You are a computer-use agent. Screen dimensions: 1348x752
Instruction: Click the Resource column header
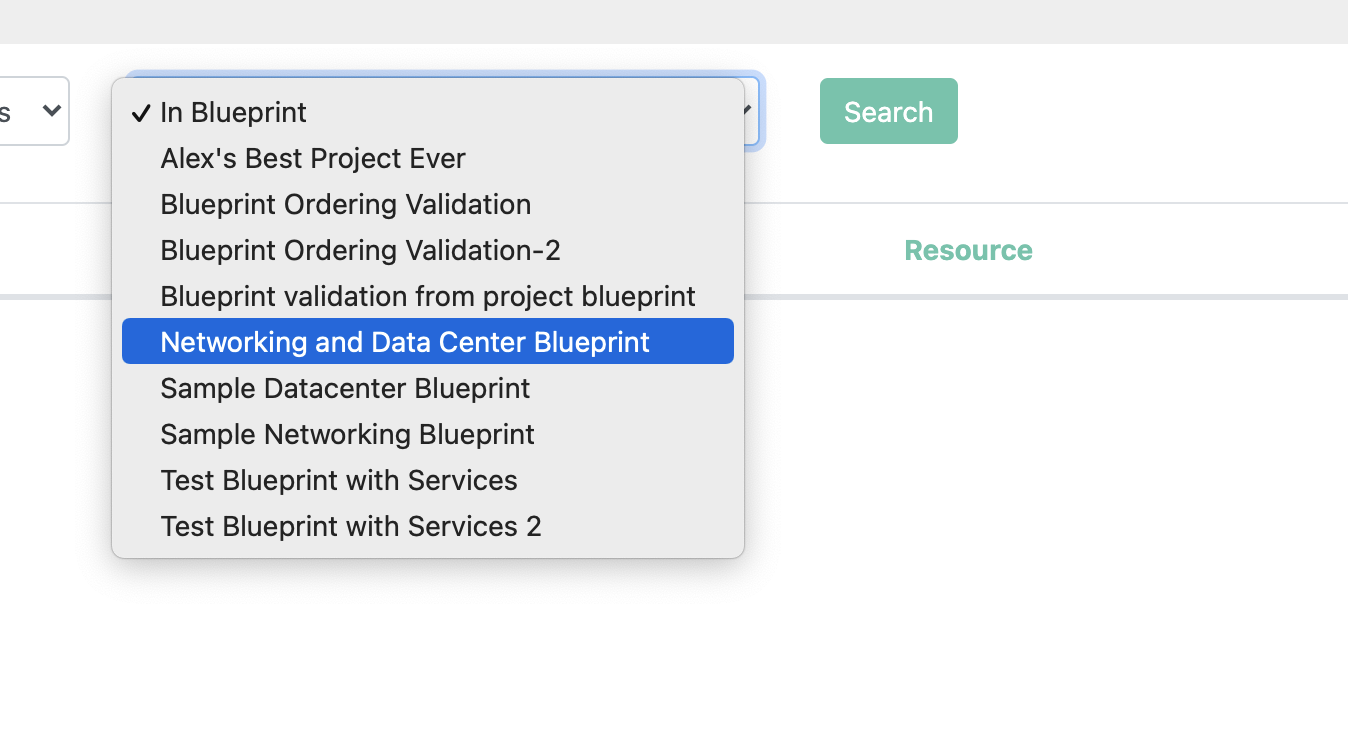[968, 250]
